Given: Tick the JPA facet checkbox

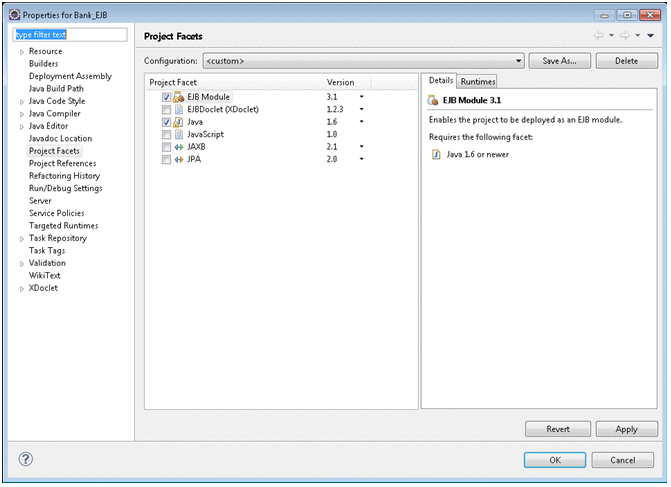Looking at the screenshot, I should (166, 159).
